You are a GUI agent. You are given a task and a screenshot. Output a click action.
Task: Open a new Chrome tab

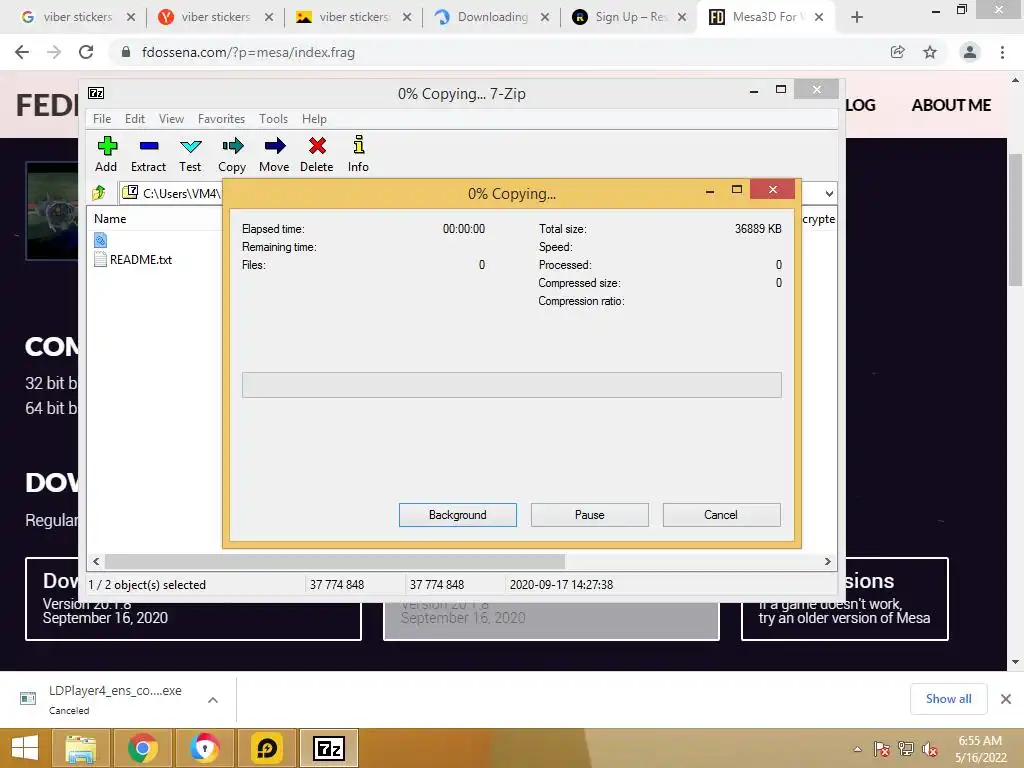click(857, 17)
